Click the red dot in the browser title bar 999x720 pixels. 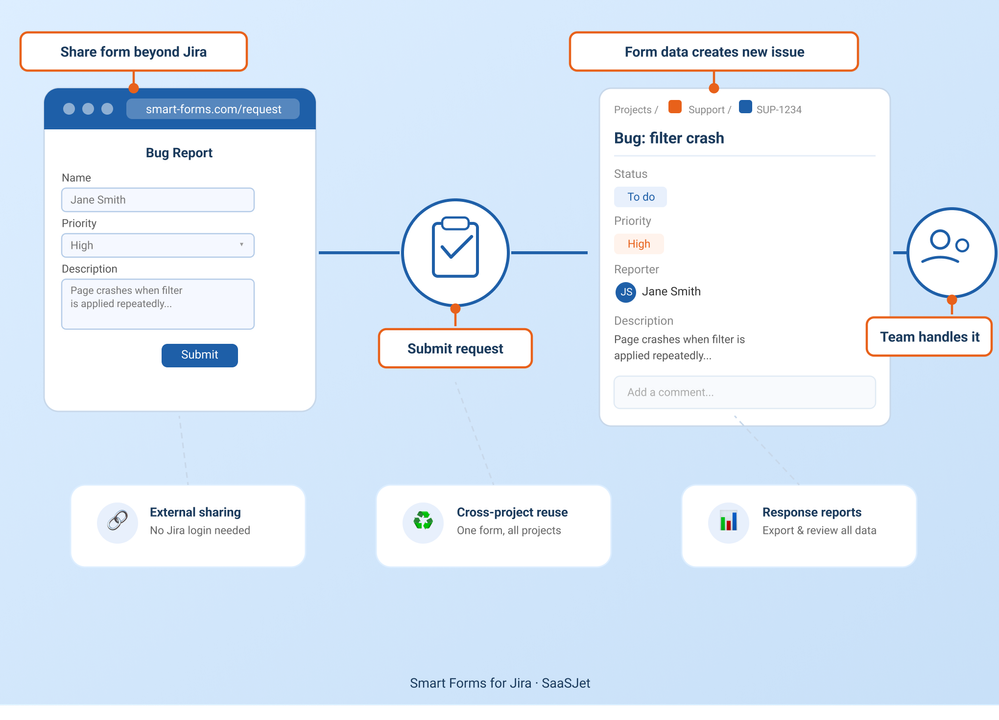click(68, 108)
